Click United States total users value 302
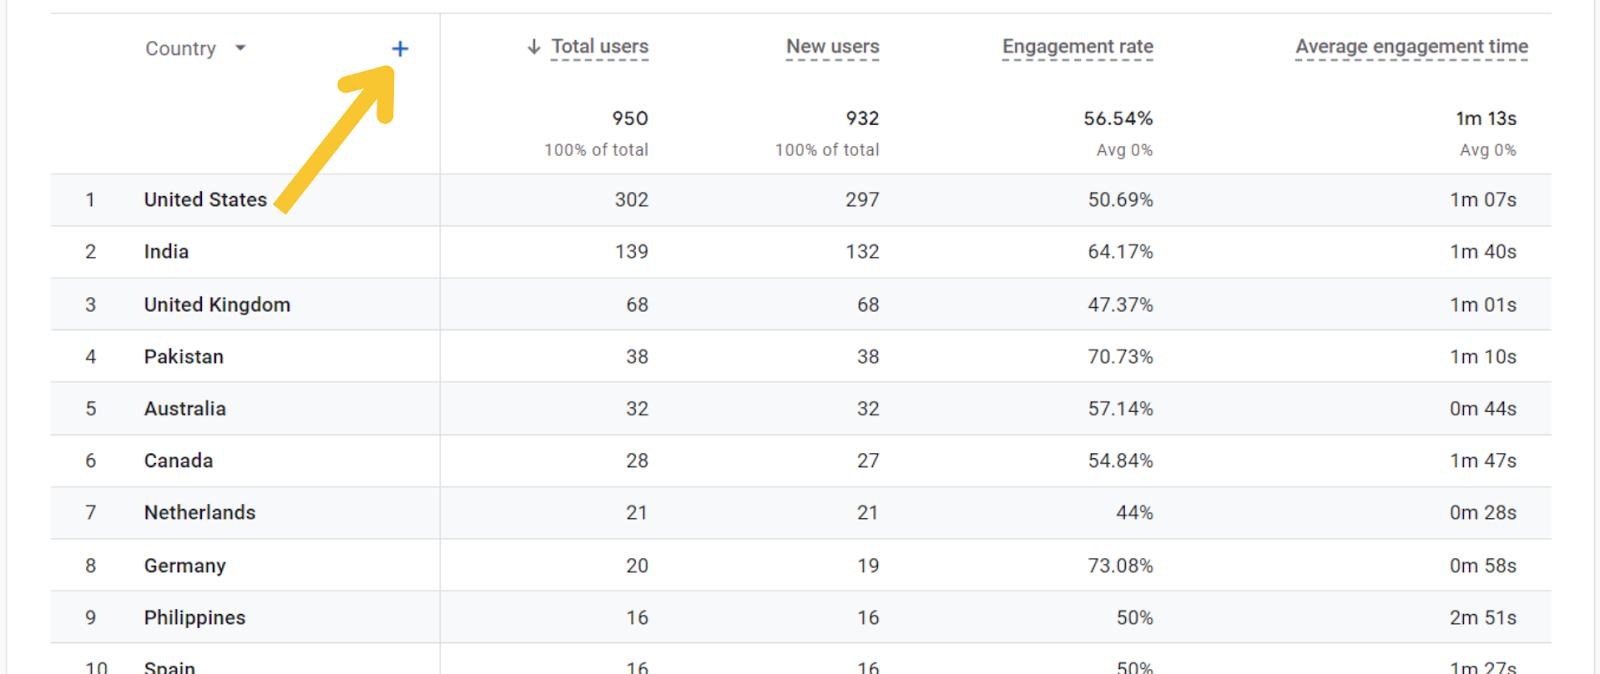1600x674 pixels. coord(631,199)
